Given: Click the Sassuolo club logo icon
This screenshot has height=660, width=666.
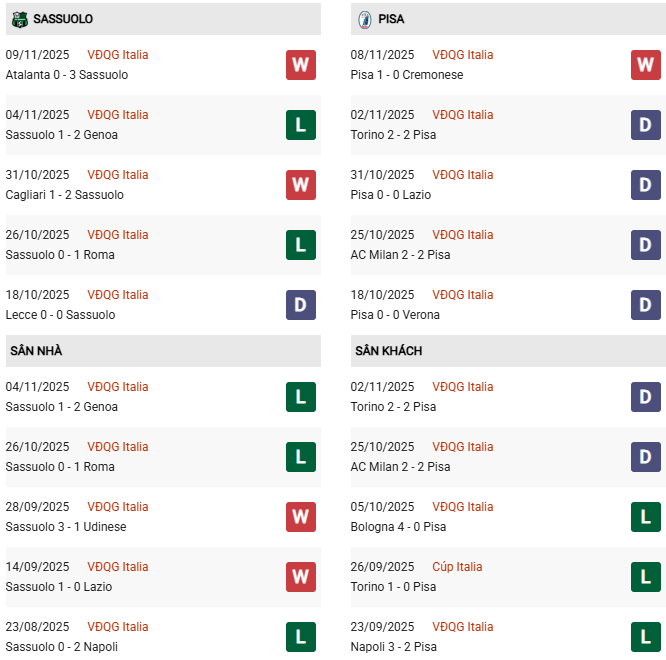Looking at the screenshot, I should (x=18, y=19).
